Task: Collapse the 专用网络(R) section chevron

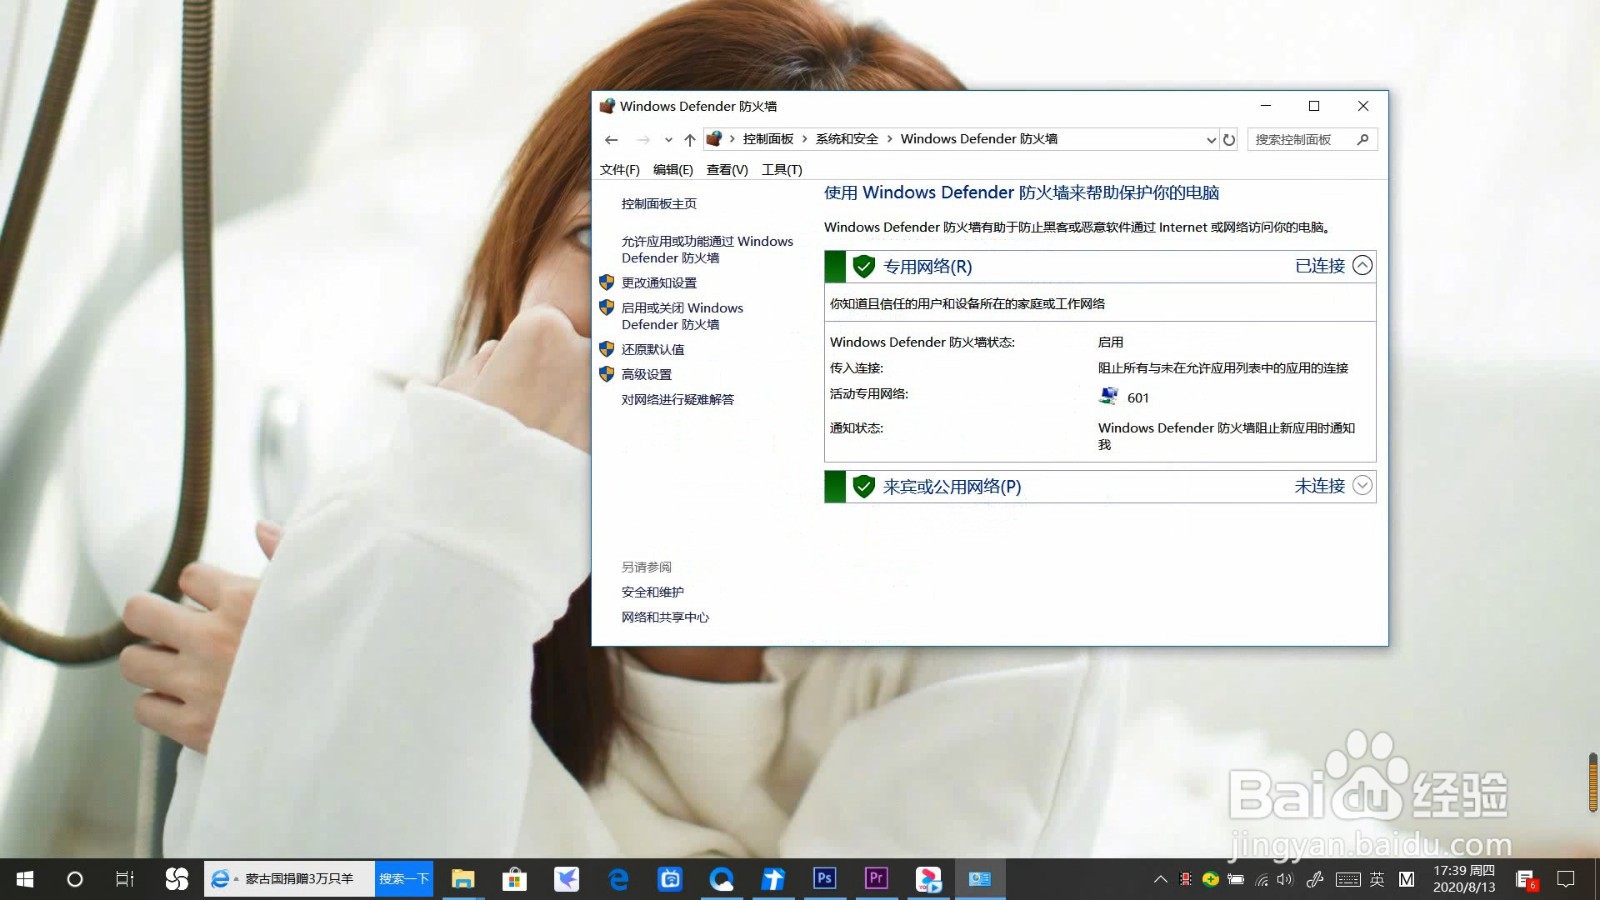Action: pyautogui.click(x=1362, y=266)
